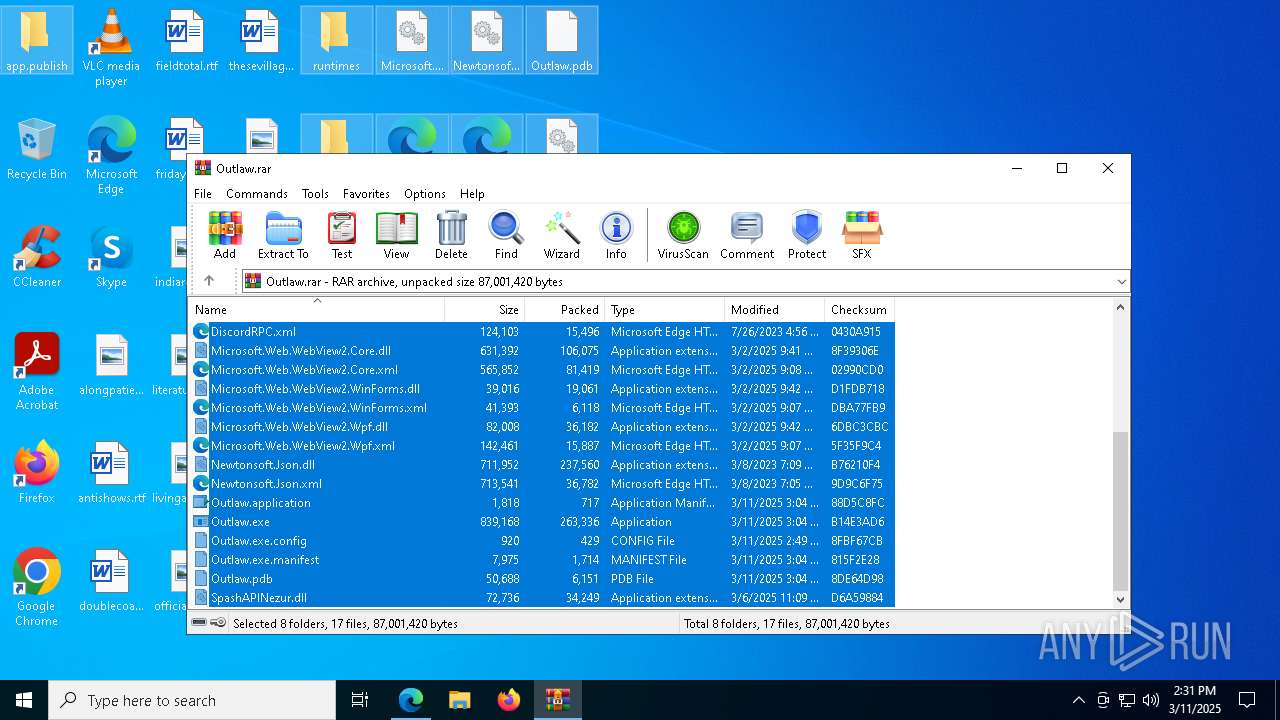Sort by the Size column header
Screen dimensions: 1280x720
[x=484, y=310]
